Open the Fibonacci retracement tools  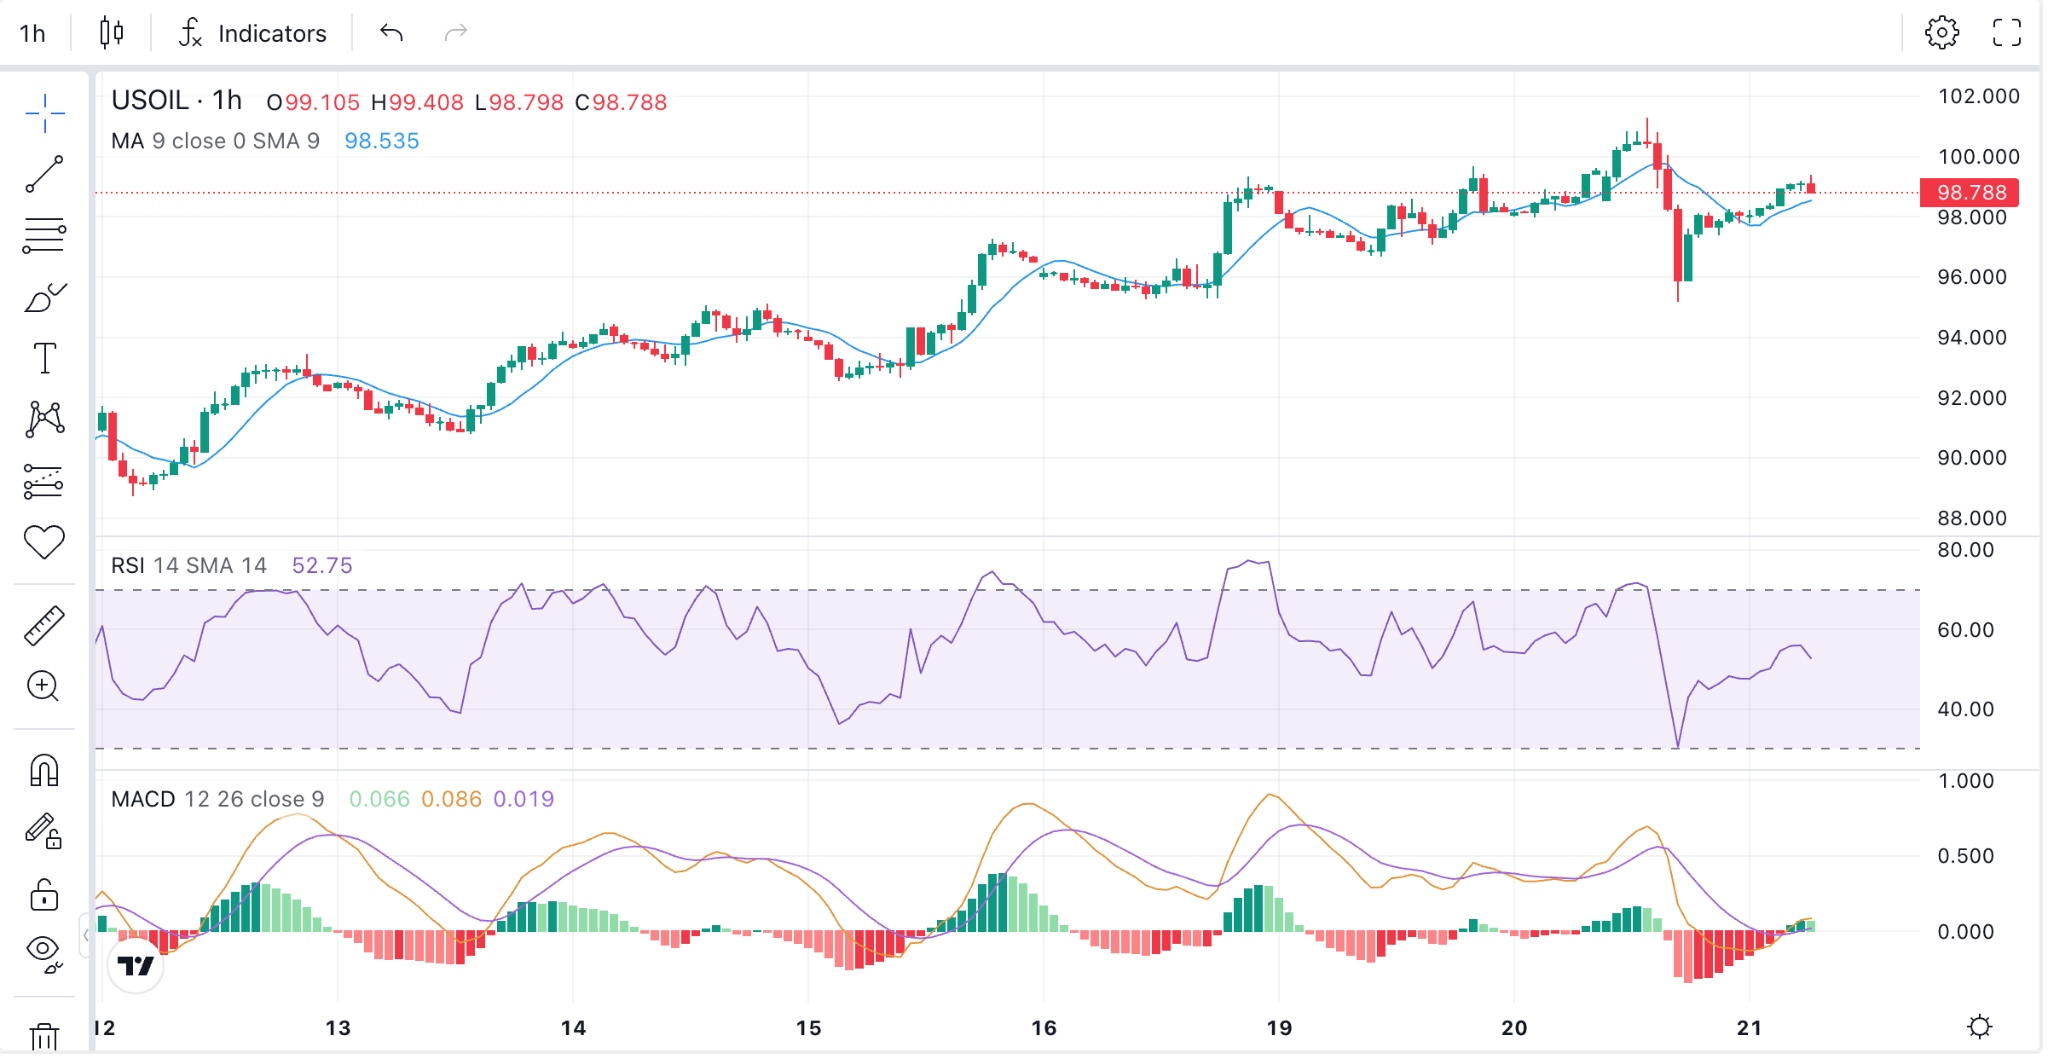point(45,236)
